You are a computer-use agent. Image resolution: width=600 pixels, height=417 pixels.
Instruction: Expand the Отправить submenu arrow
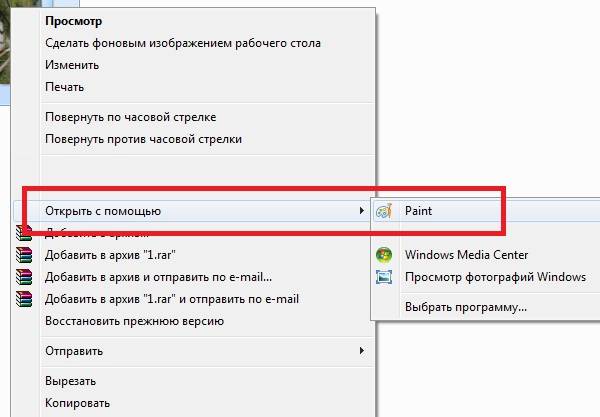(361, 350)
